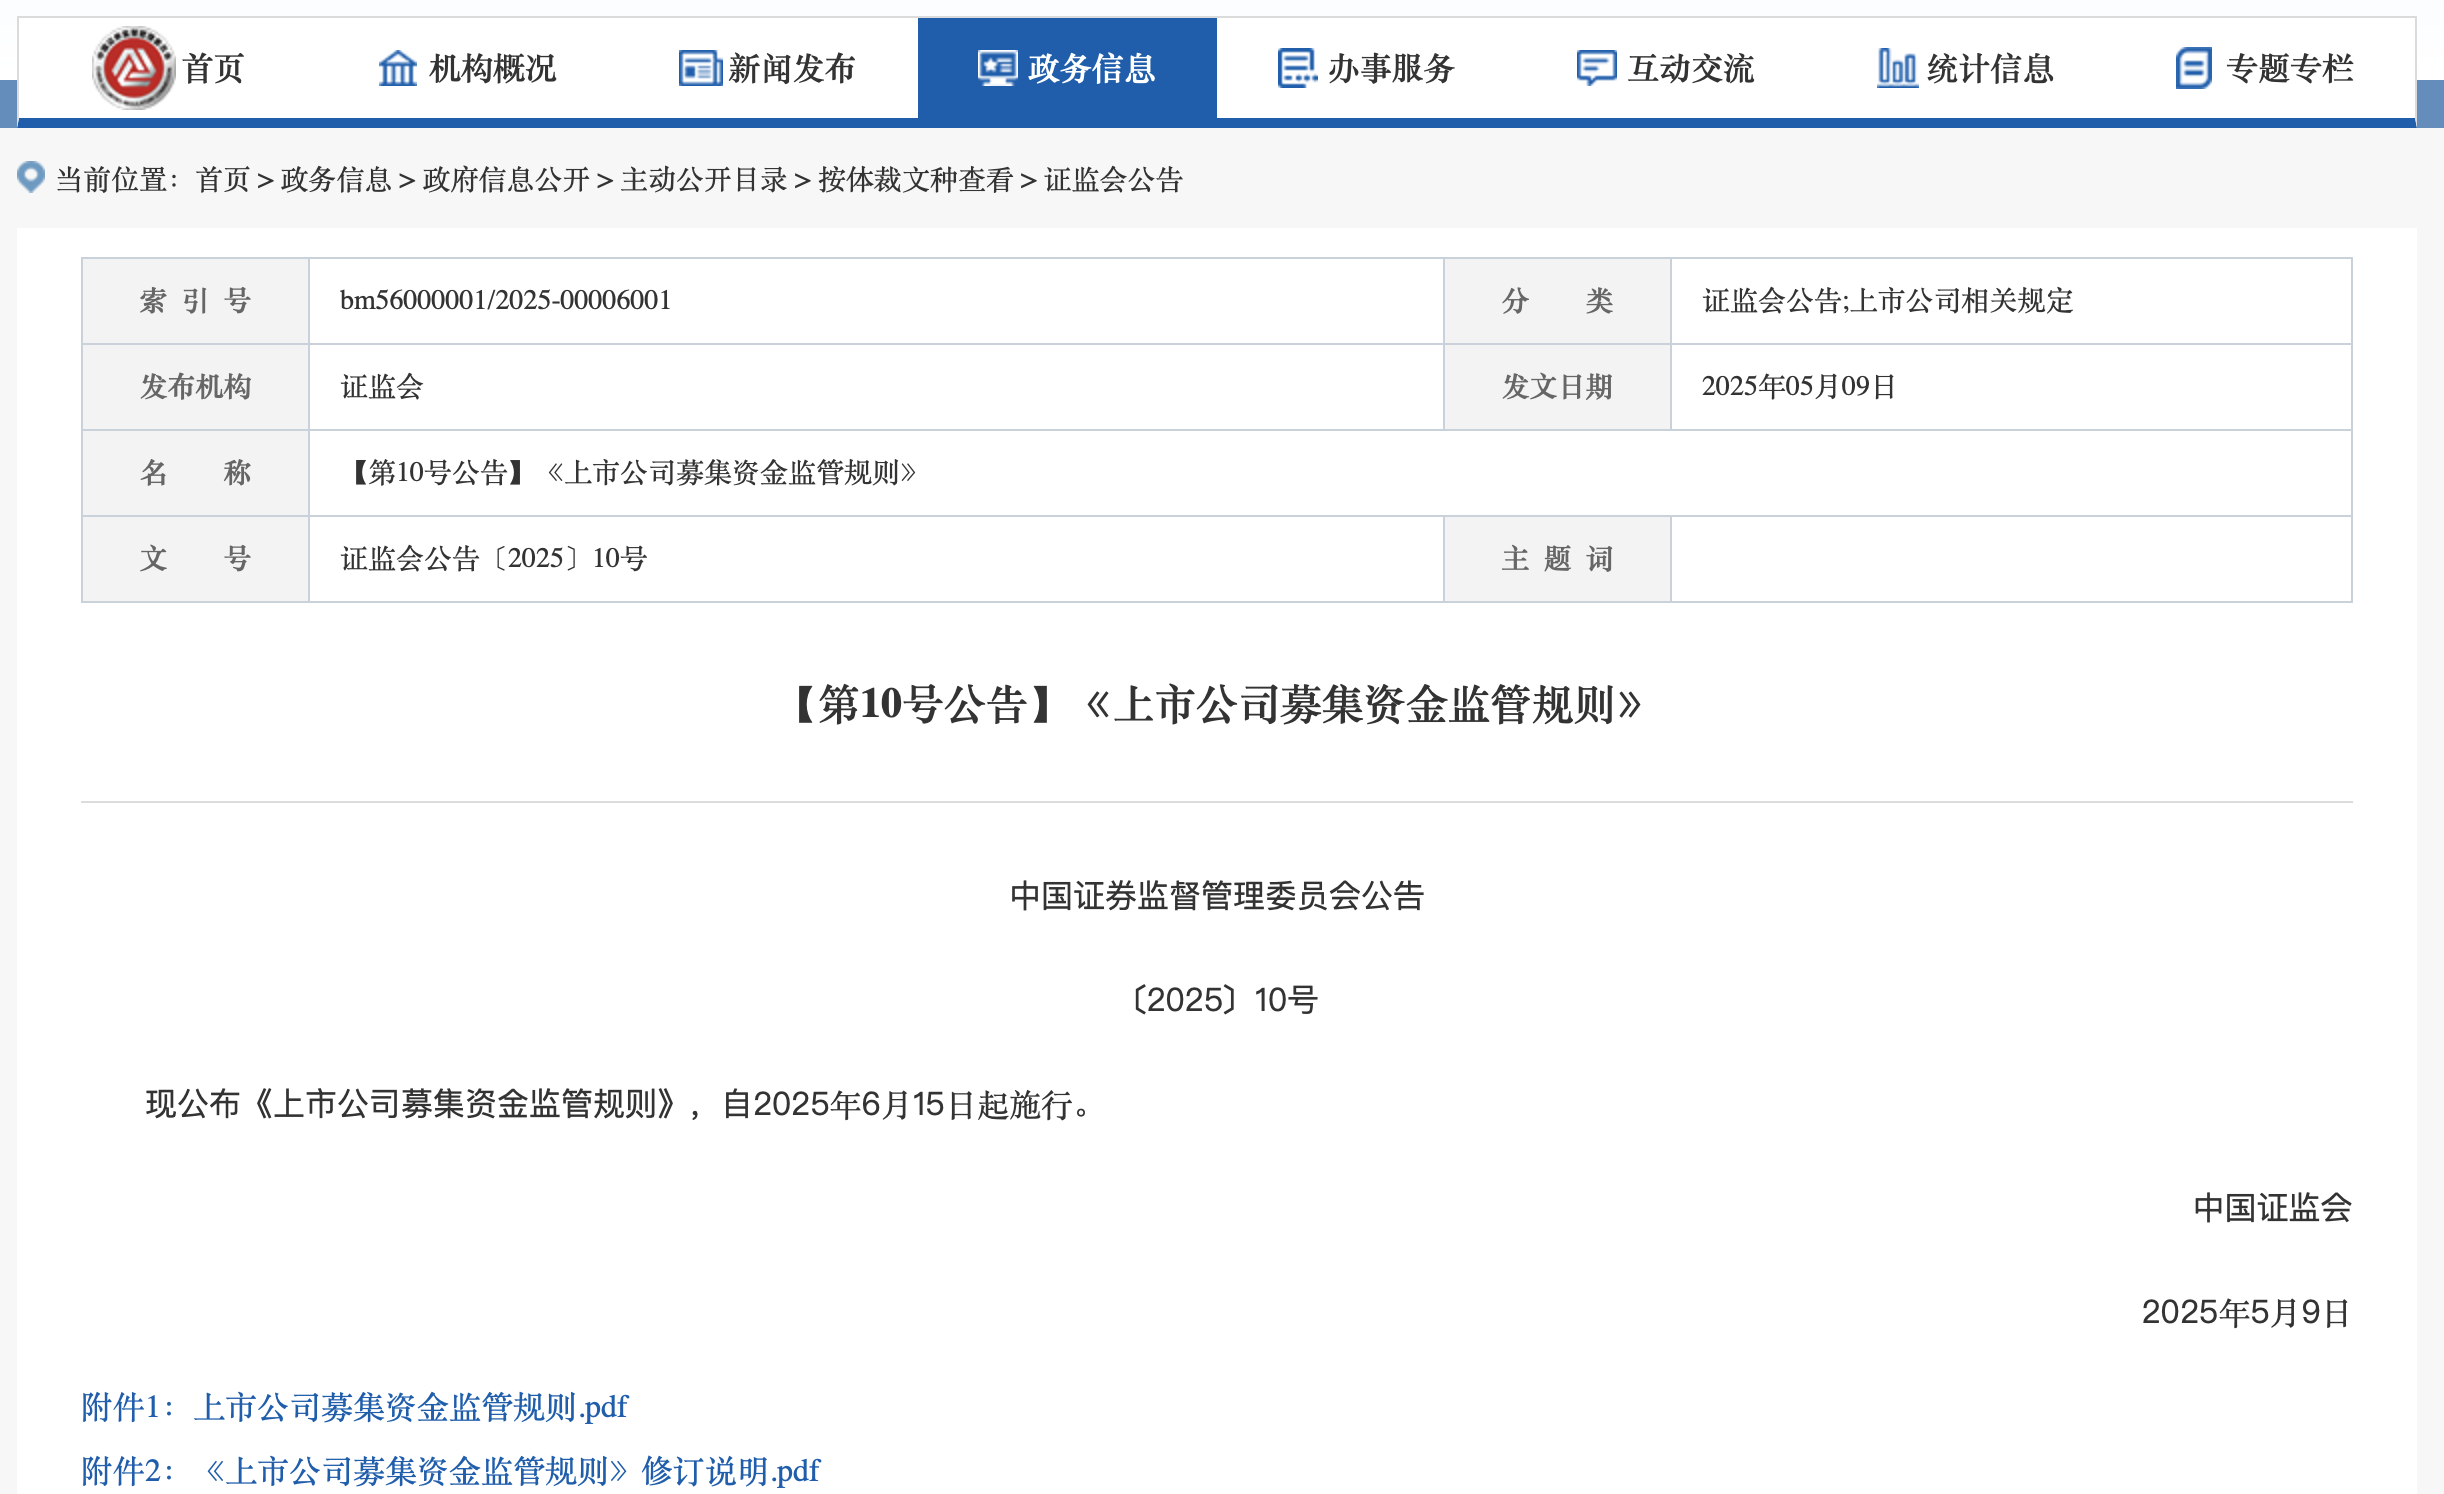
Task: Click 政务信息 in the breadcrumb
Action: 336,180
